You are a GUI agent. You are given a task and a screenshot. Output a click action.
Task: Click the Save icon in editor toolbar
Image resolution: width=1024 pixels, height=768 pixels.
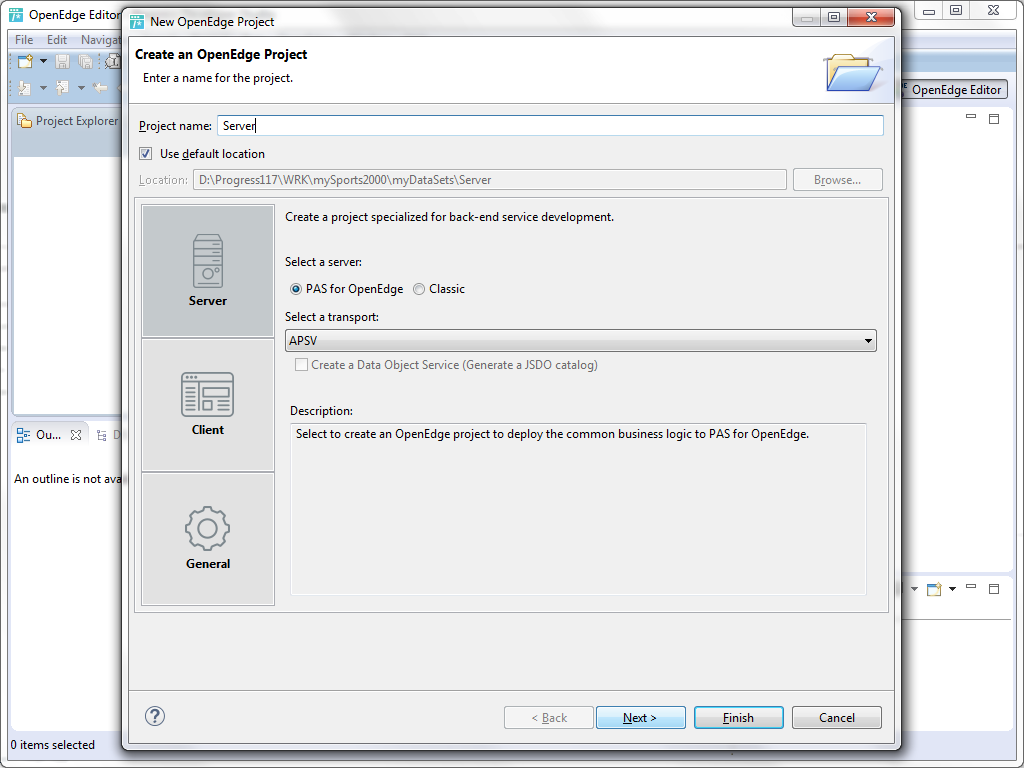[x=62, y=61]
